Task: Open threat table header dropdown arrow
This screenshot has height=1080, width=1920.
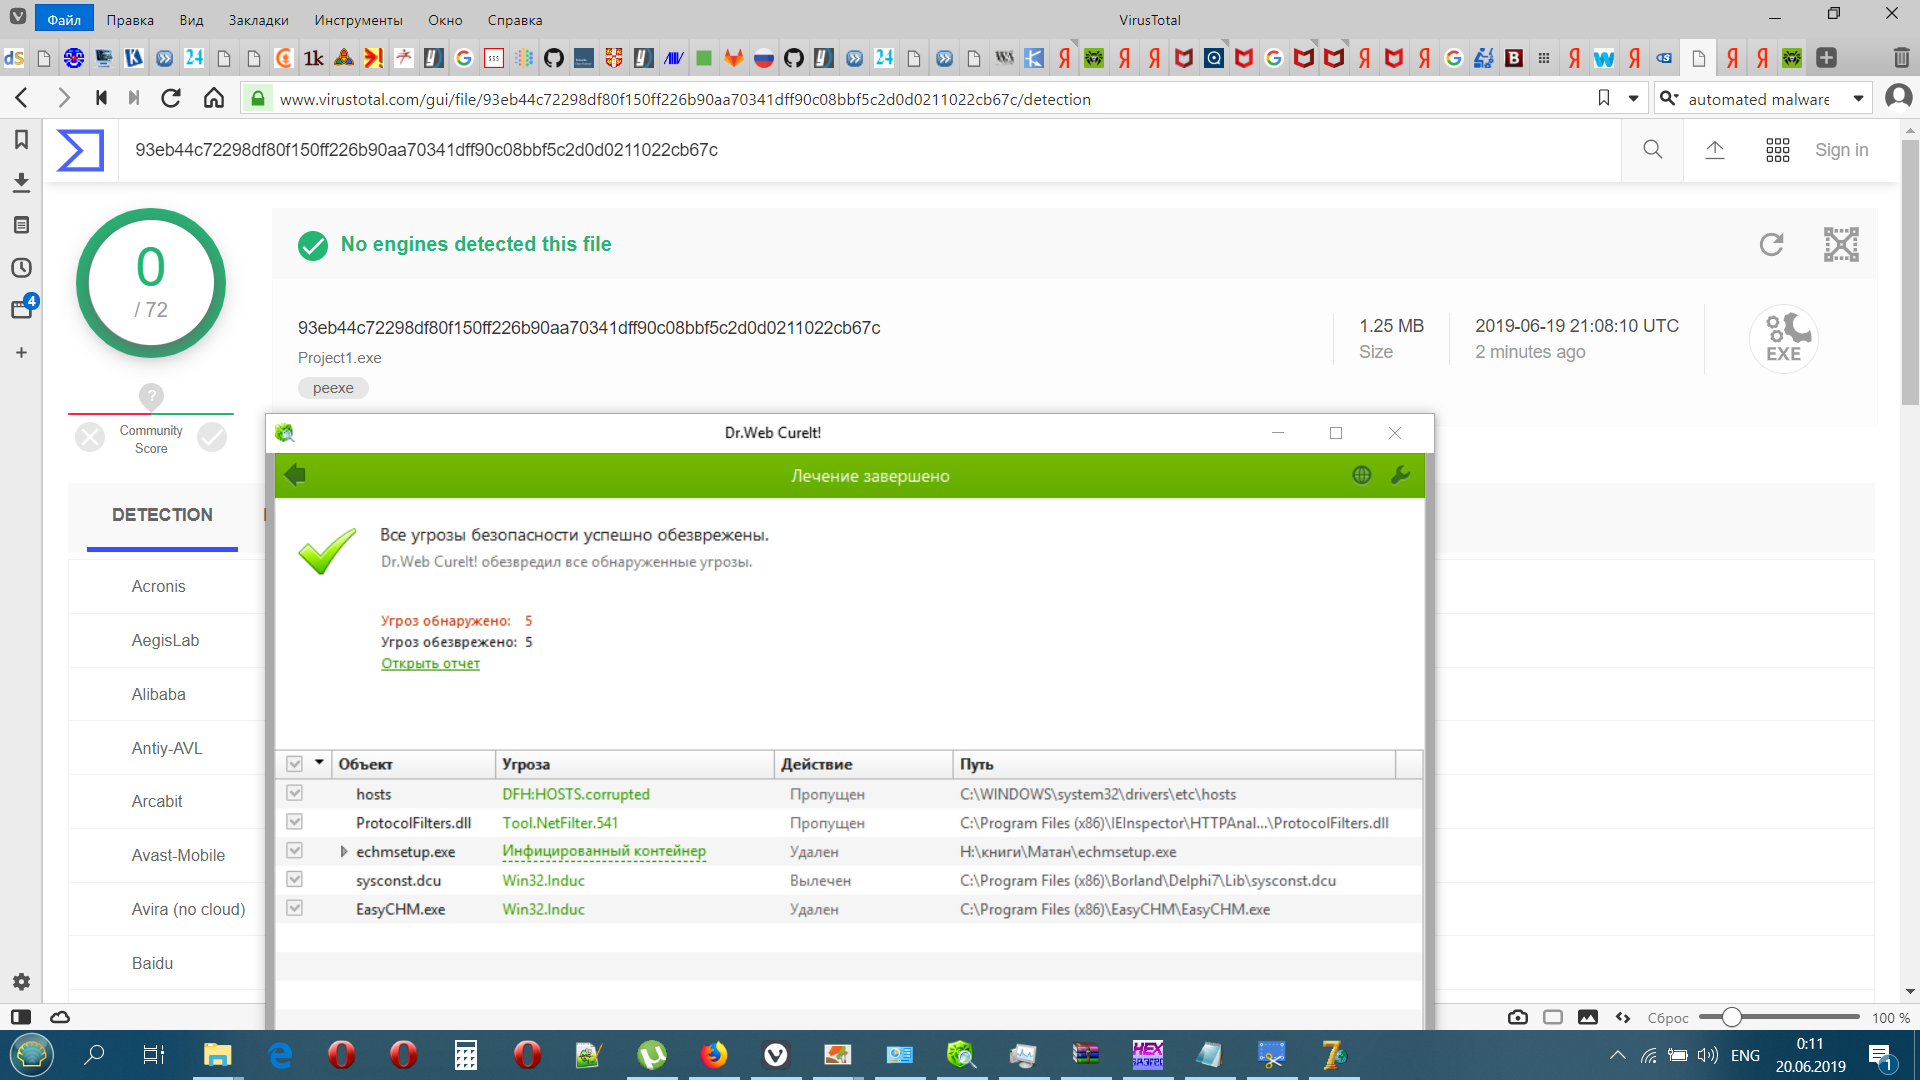Action: click(319, 763)
